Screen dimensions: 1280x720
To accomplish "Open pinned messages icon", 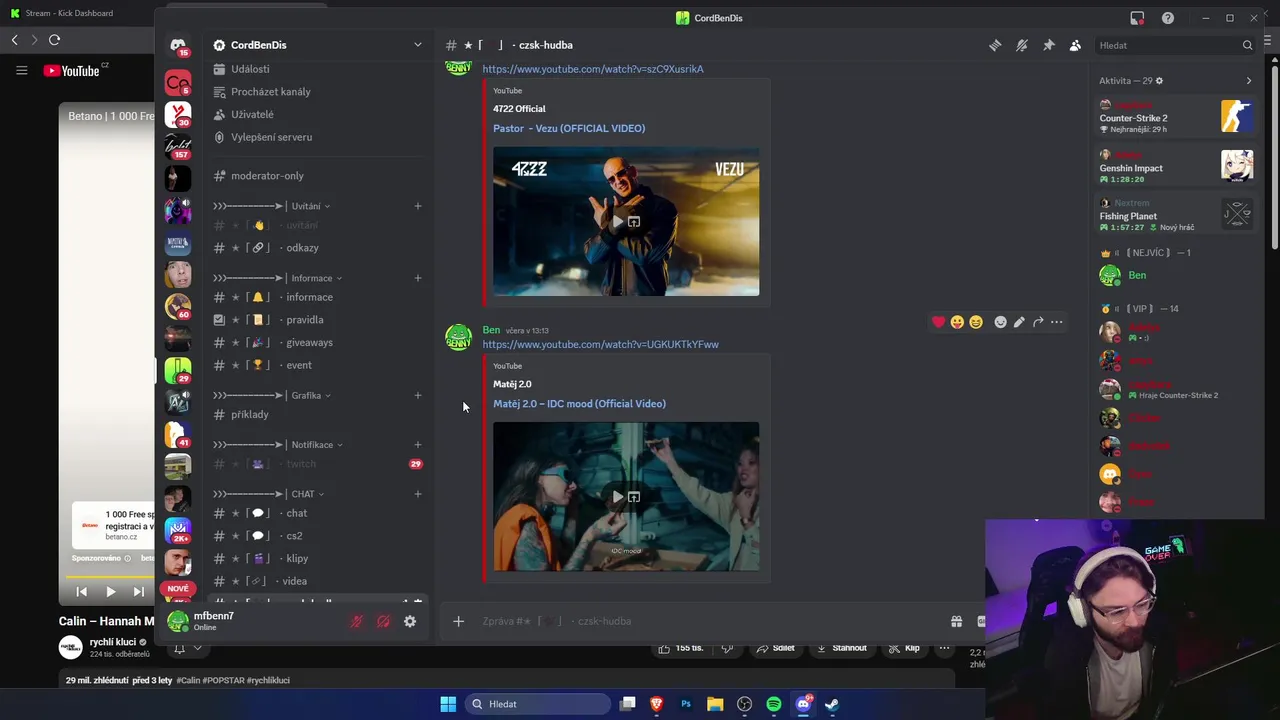I will [x=1048, y=45].
